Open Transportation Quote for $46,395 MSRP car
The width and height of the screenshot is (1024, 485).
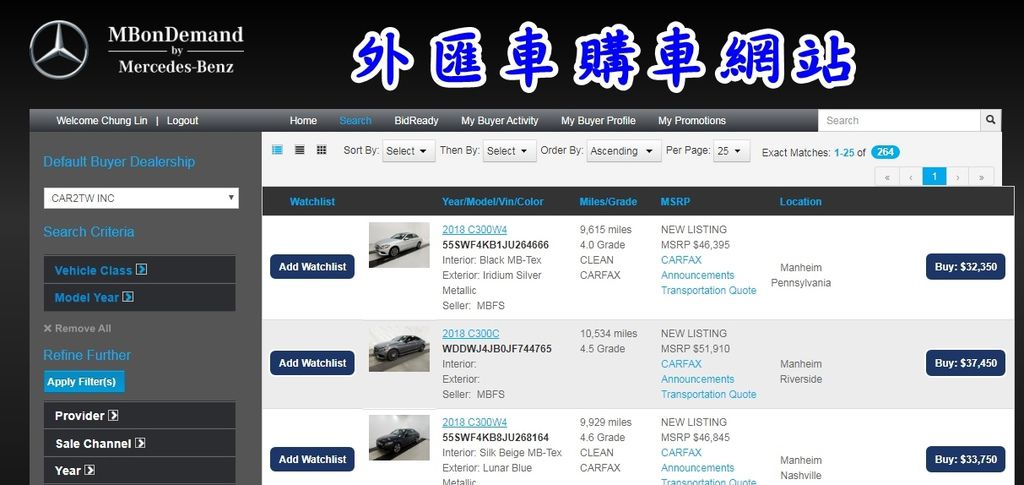pos(709,290)
